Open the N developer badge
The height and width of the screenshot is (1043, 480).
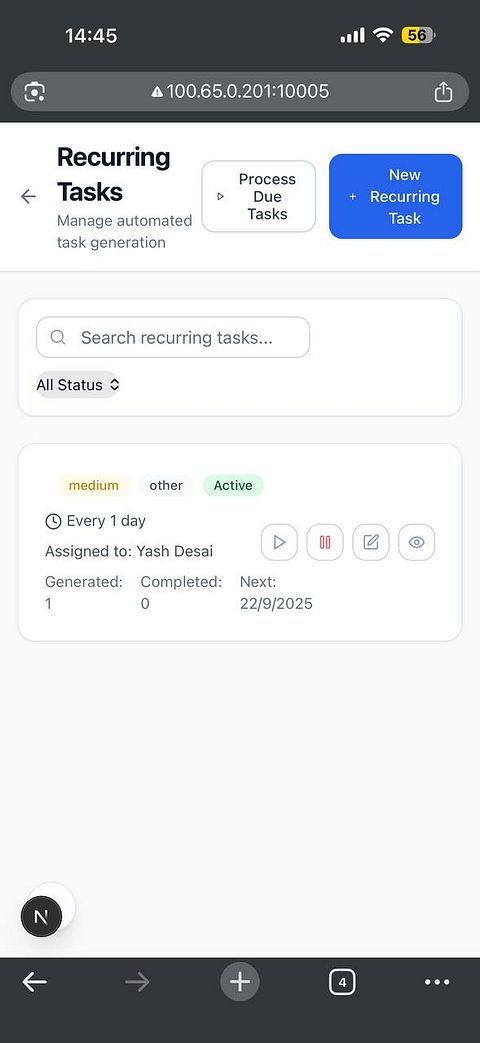point(41,917)
